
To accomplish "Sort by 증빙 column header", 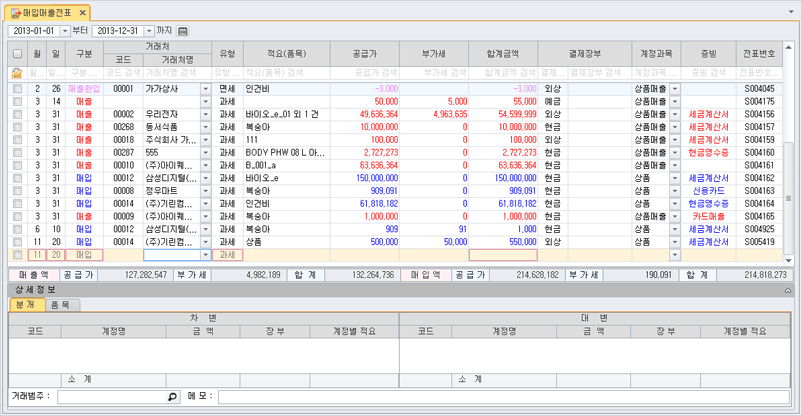I will pyautogui.click(x=708, y=54).
